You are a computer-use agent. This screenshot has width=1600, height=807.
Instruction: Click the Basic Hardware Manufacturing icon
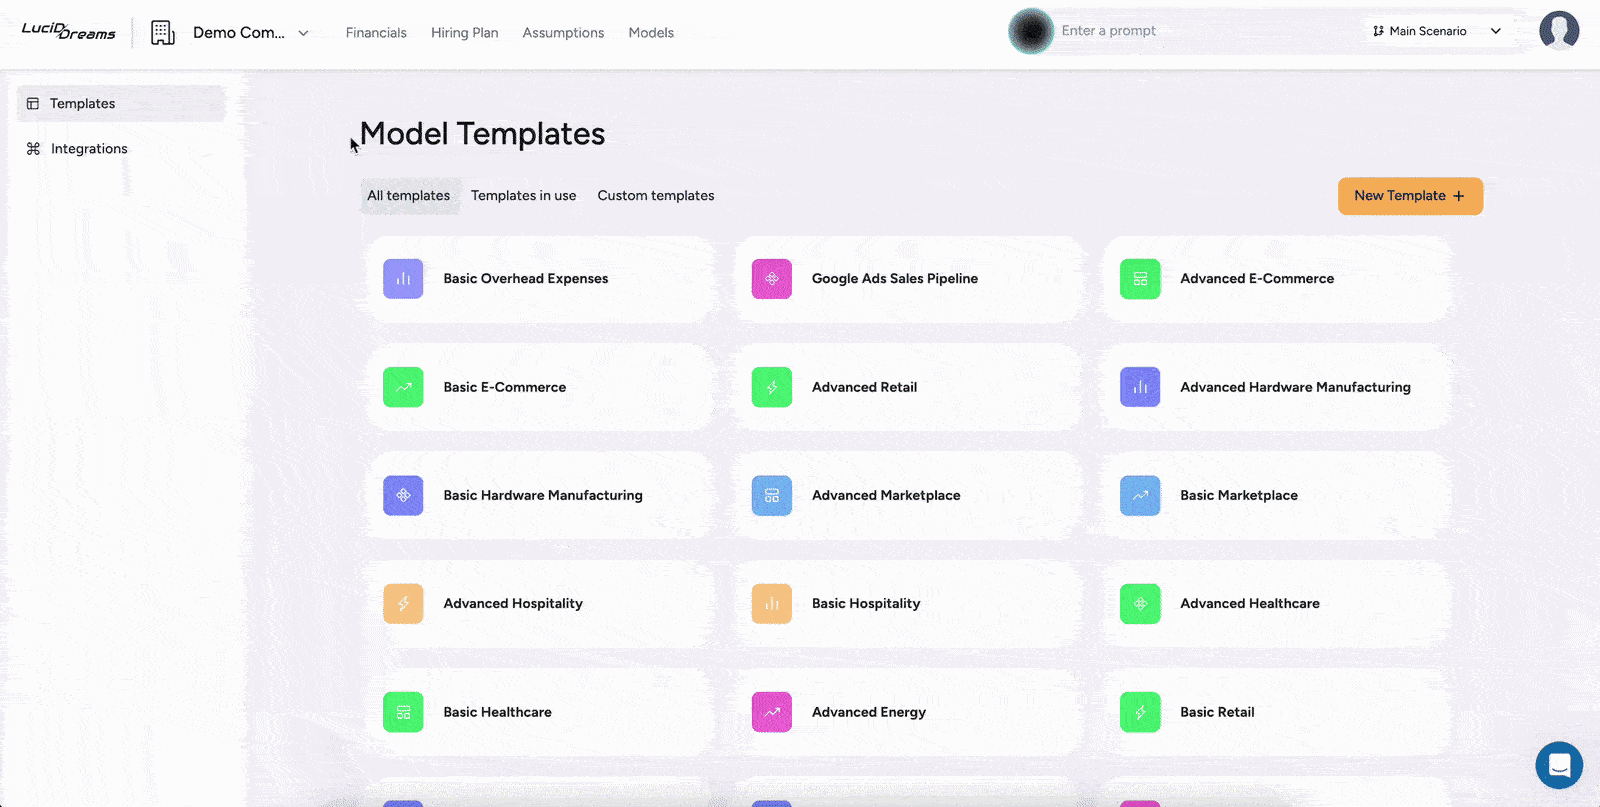pyautogui.click(x=403, y=495)
